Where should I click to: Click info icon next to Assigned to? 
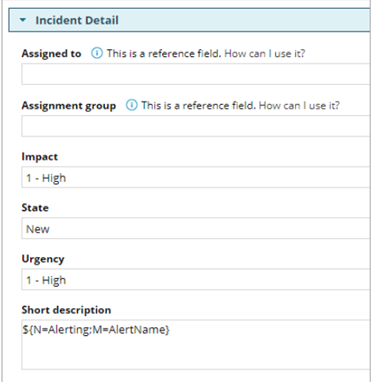[x=97, y=53]
